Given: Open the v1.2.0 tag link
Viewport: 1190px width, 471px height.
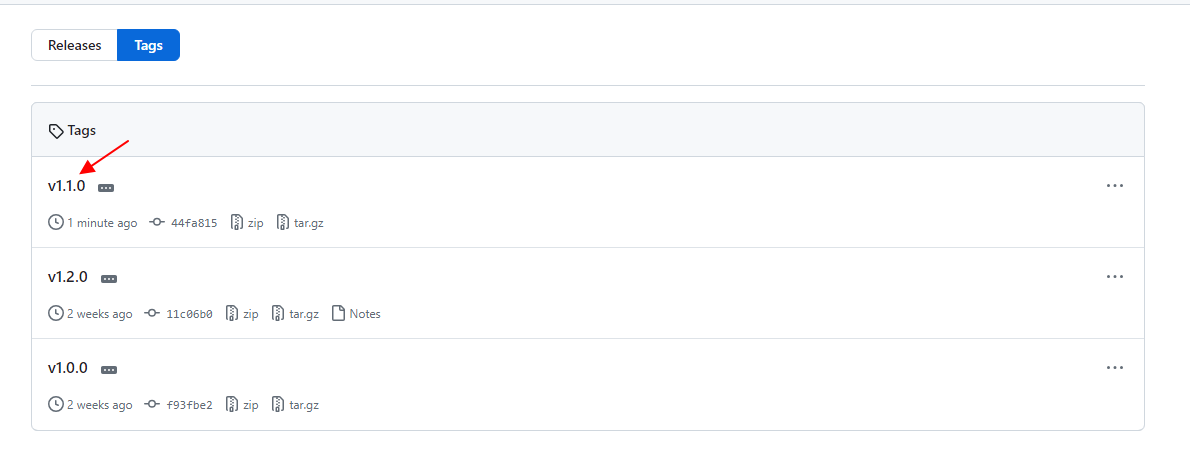Looking at the screenshot, I should 68,277.
